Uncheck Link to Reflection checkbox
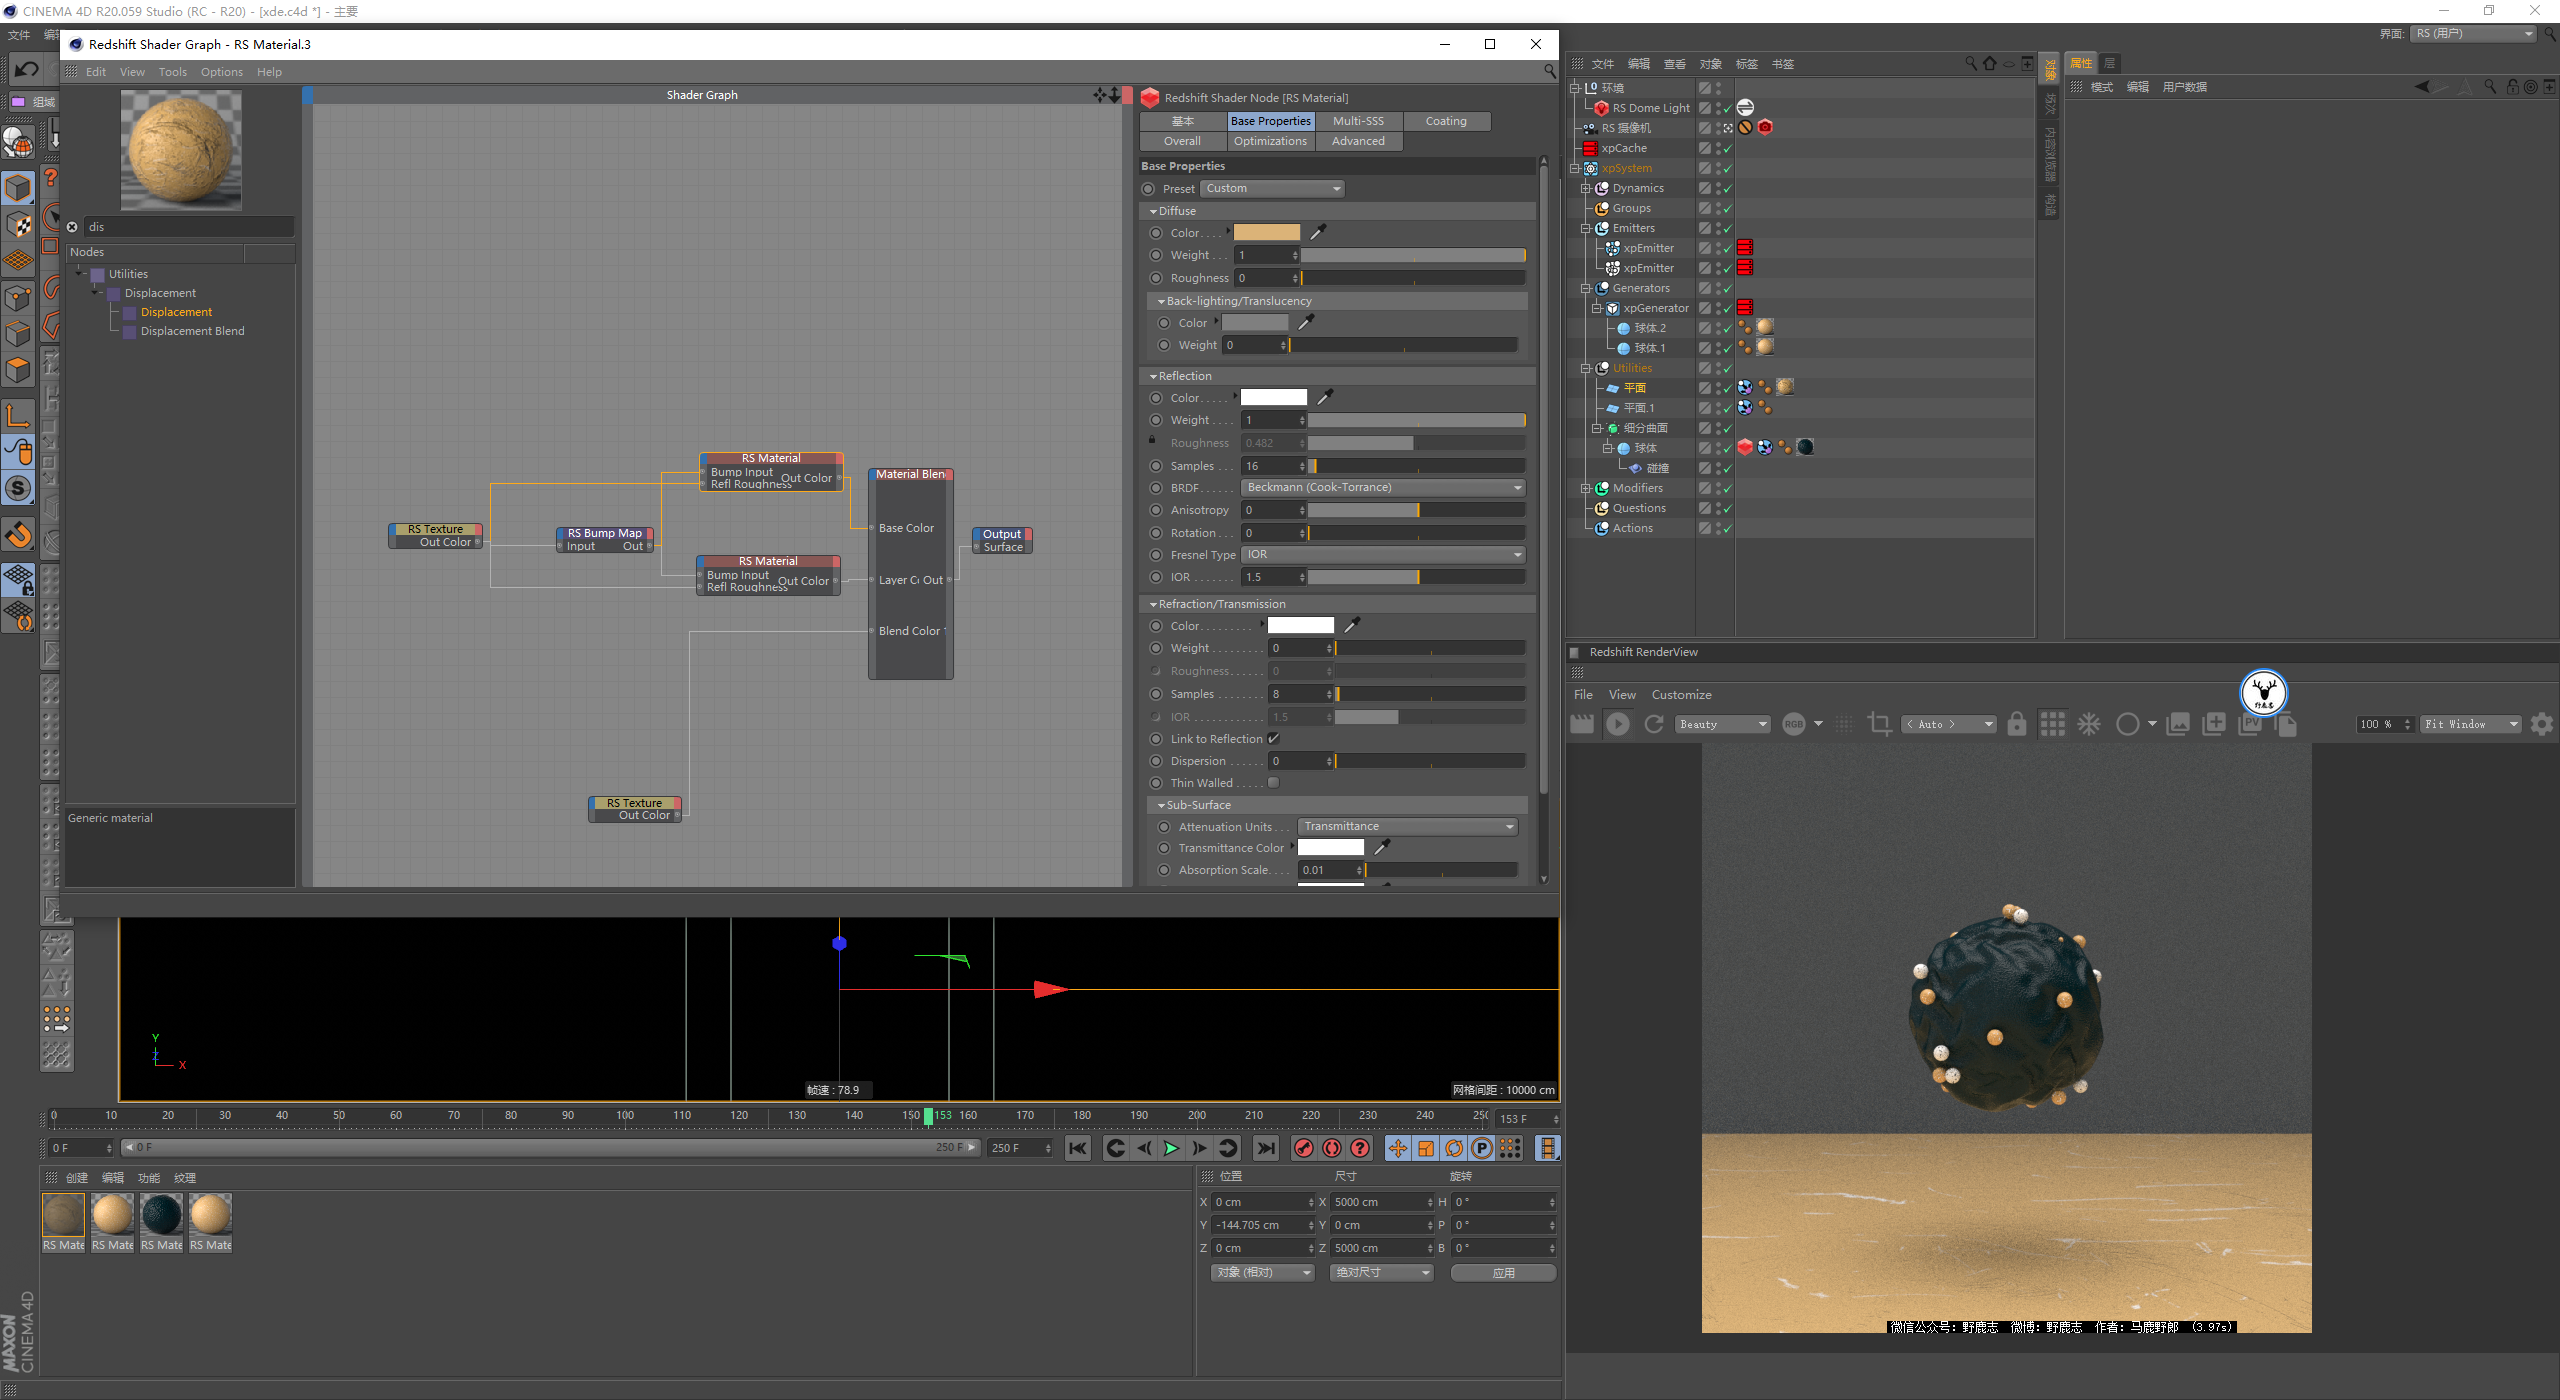The height and width of the screenshot is (1400, 2560). (1273, 739)
